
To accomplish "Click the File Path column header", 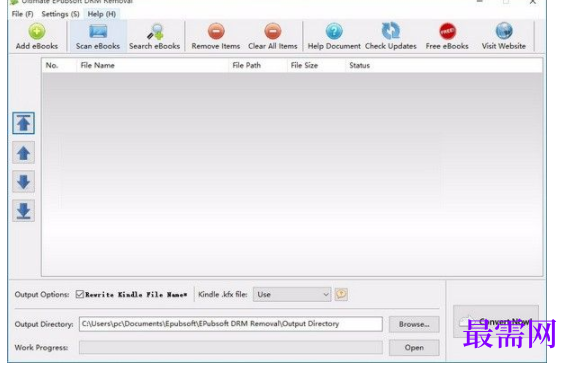I will coord(258,65).
